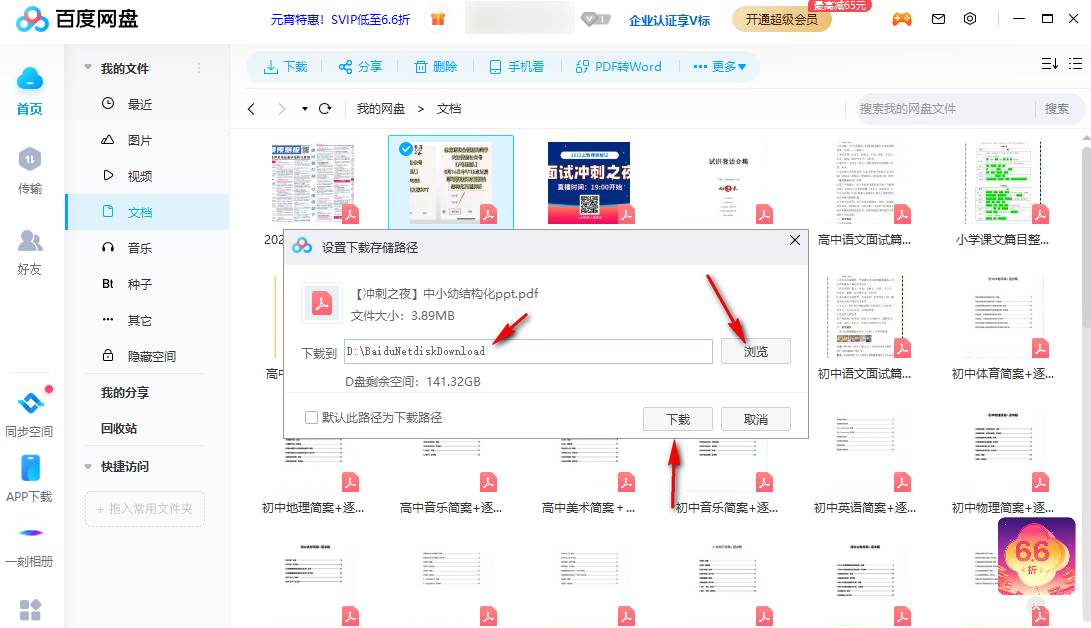Go back with the left arrow
The image size is (1091, 628).
251,108
